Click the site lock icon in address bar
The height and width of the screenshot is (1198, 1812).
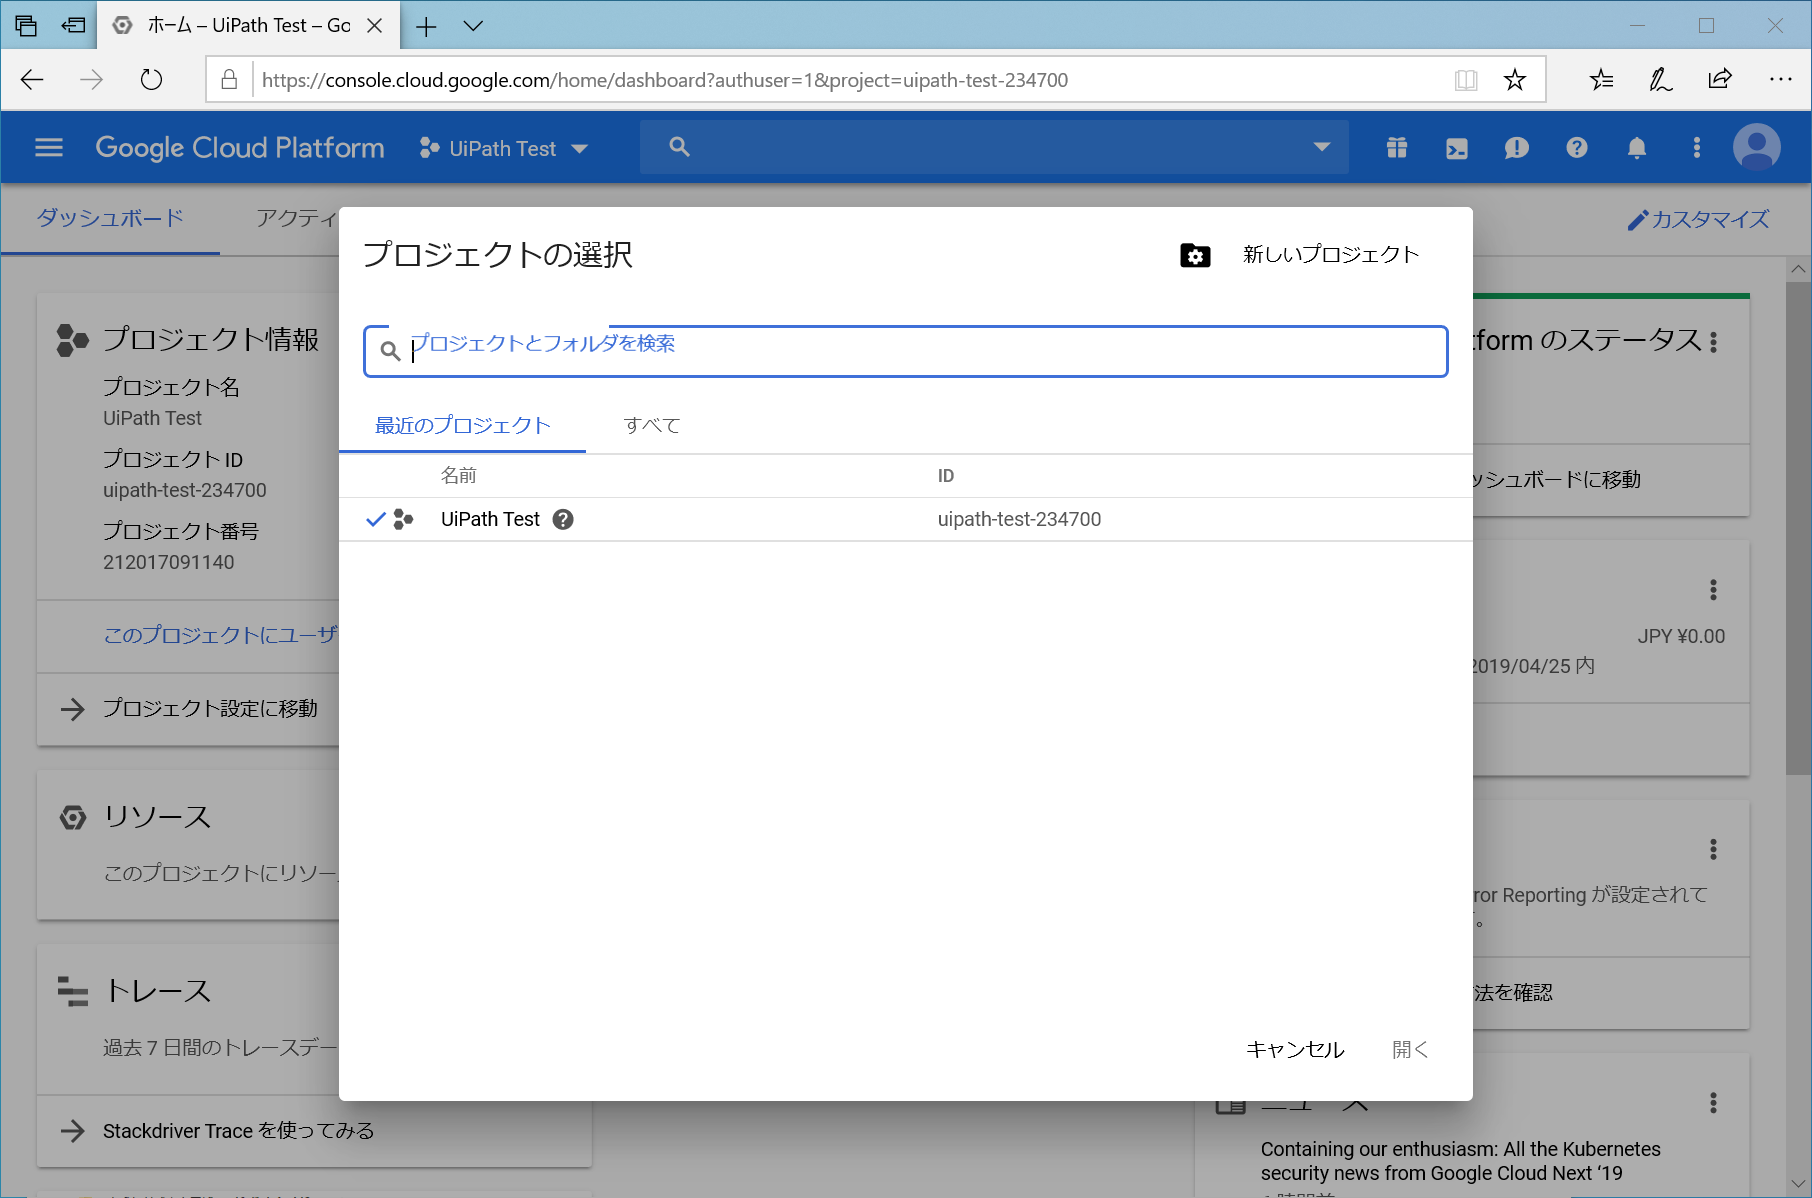click(x=229, y=80)
